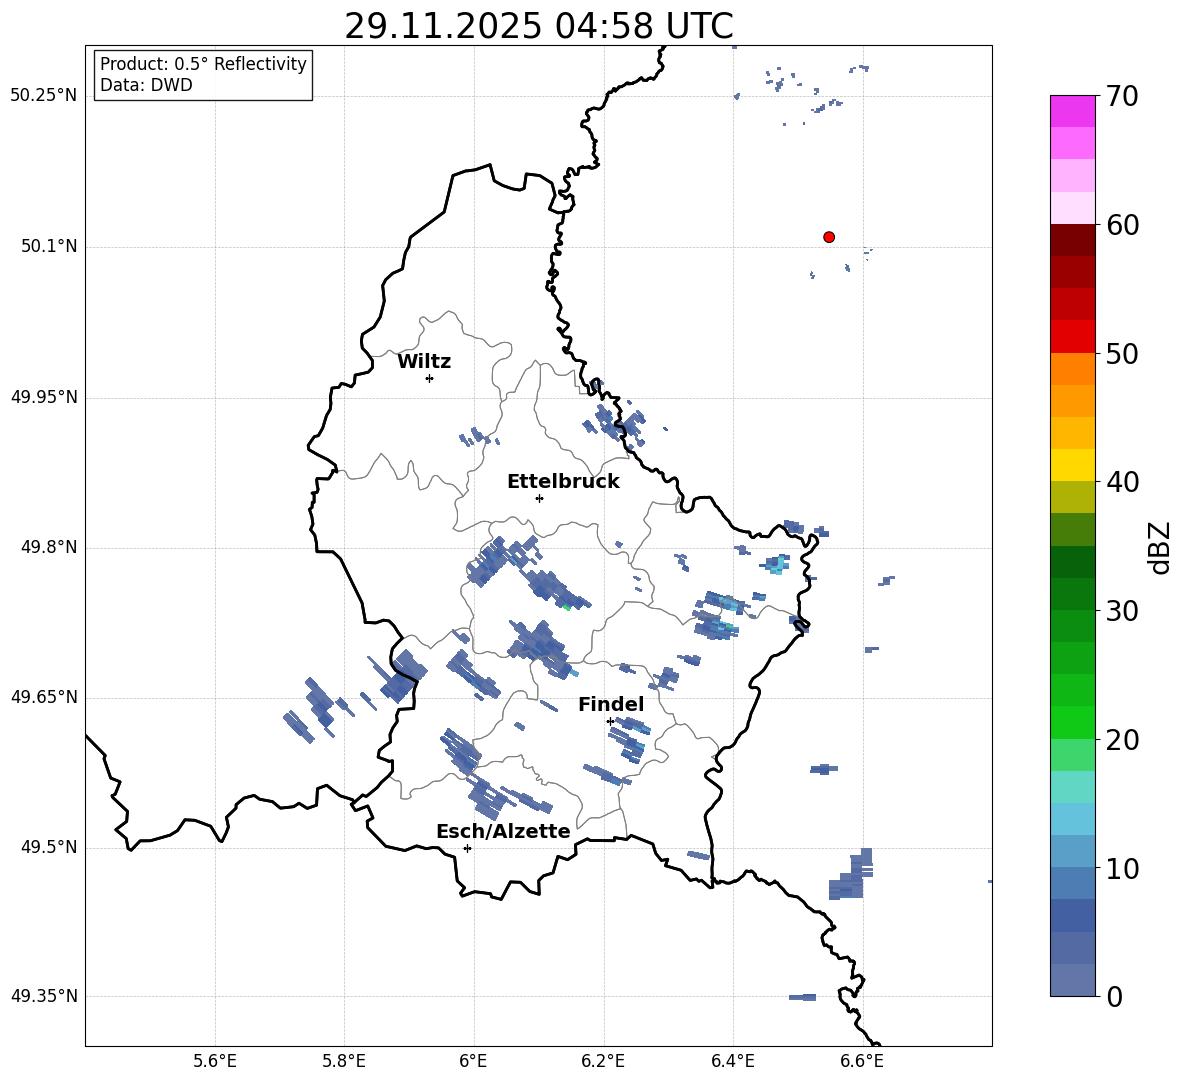Screen dimensions: 1184x1081
Task: Click the Wiltz station cross marker
Action: [429, 378]
